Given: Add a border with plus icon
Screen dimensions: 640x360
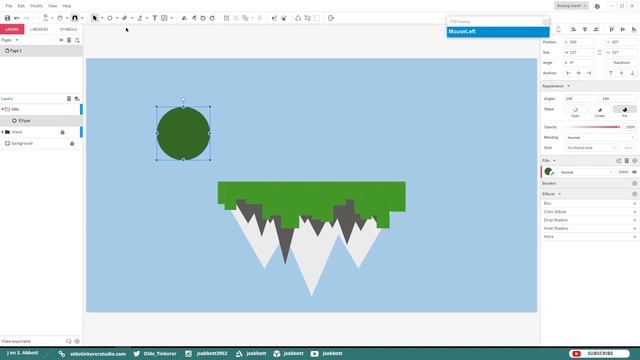Looking at the screenshot, I should (x=634, y=184).
